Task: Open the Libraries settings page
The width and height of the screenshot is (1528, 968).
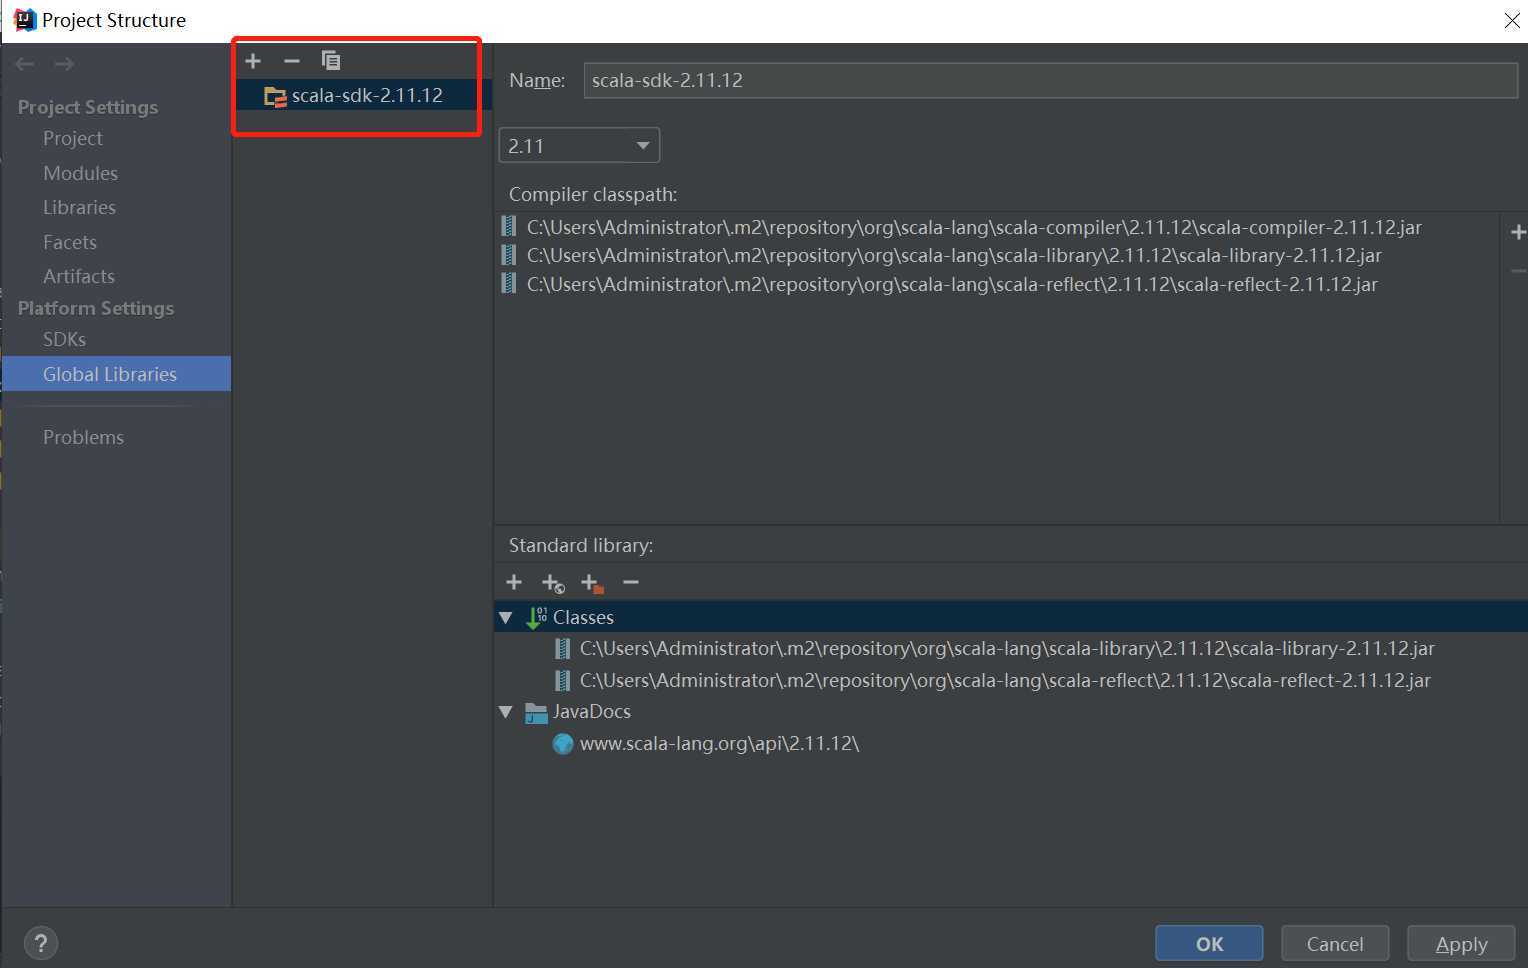Action: pyautogui.click(x=79, y=207)
